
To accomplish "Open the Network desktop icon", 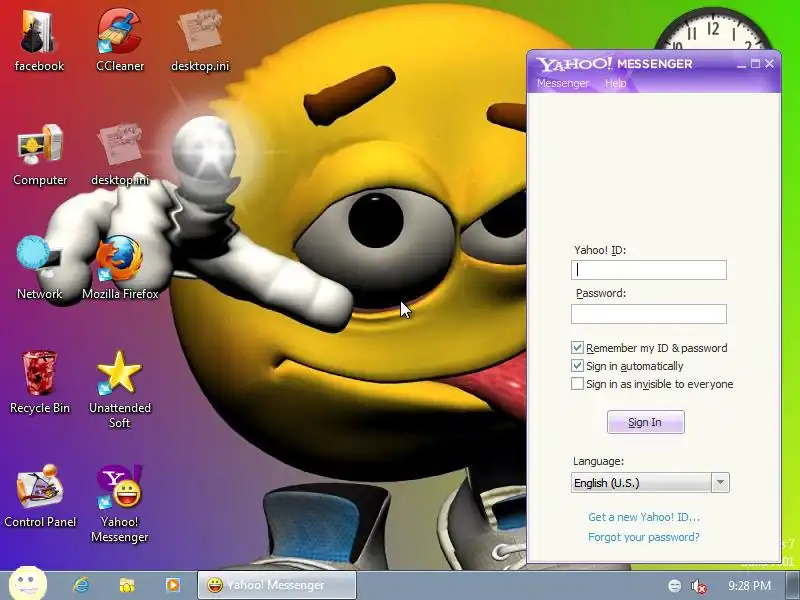I will click(x=39, y=268).
